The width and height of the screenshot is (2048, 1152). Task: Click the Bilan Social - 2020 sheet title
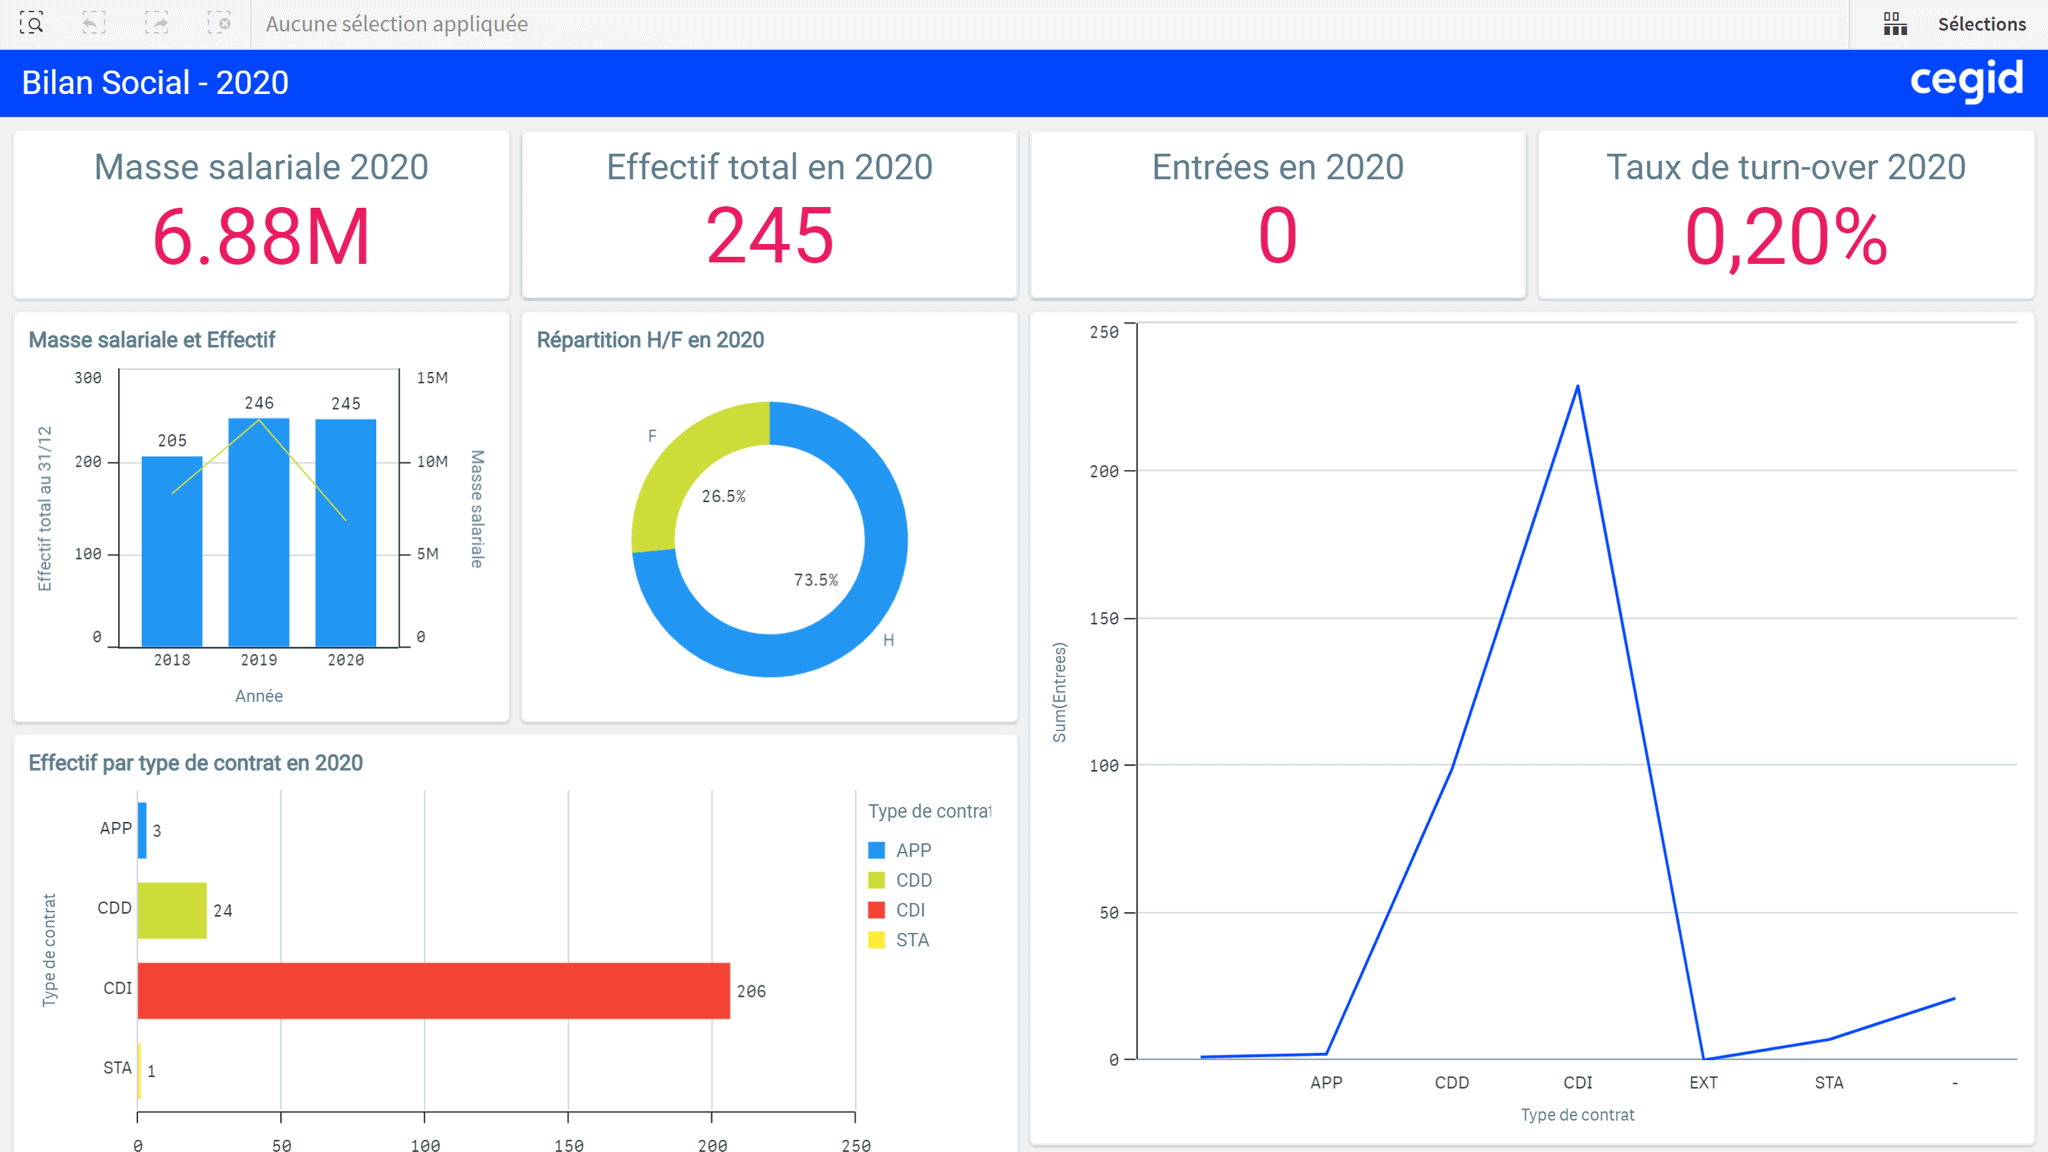(154, 83)
